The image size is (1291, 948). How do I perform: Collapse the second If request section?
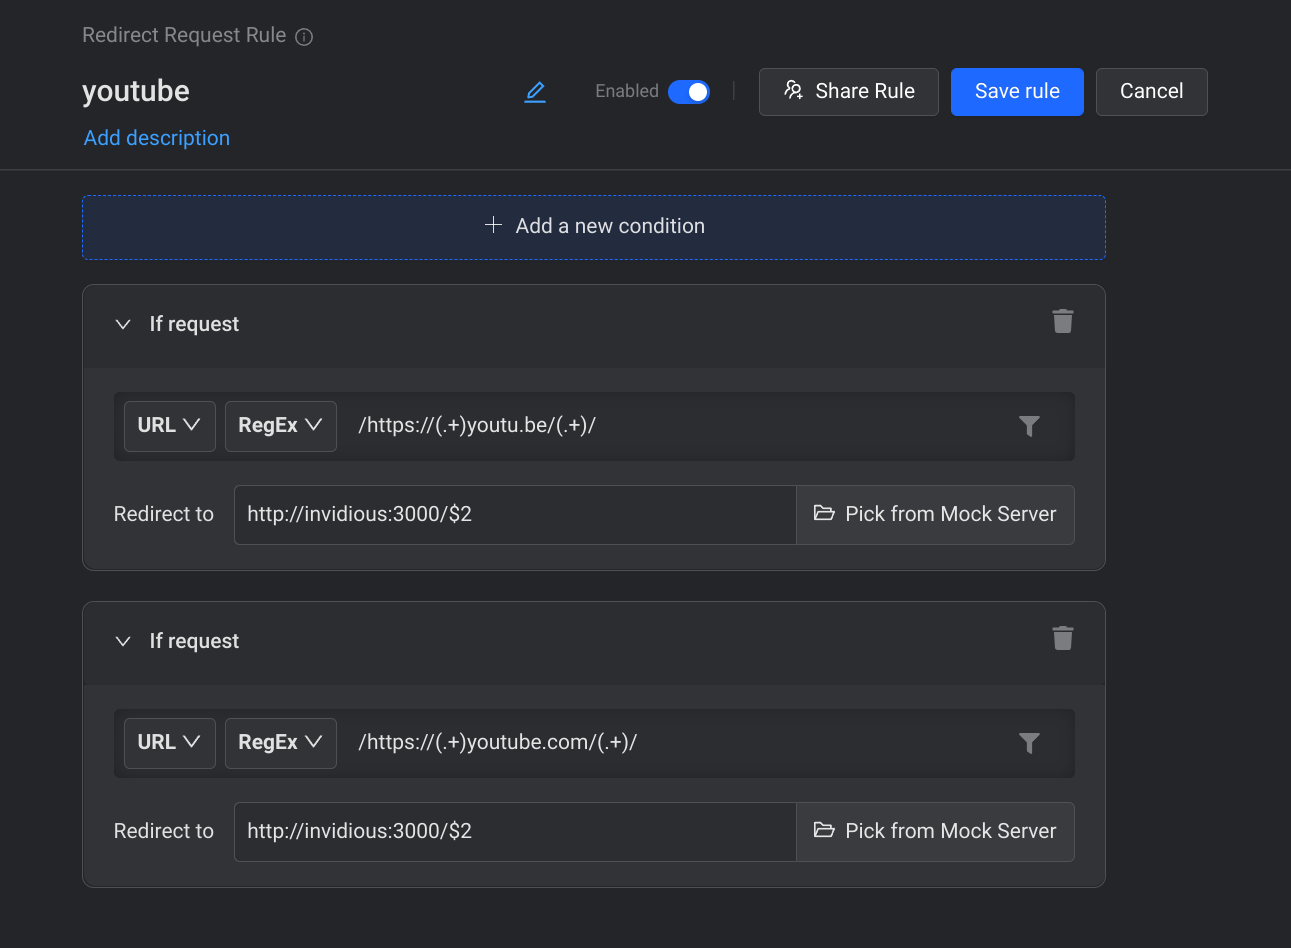pyautogui.click(x=123, y=641)
